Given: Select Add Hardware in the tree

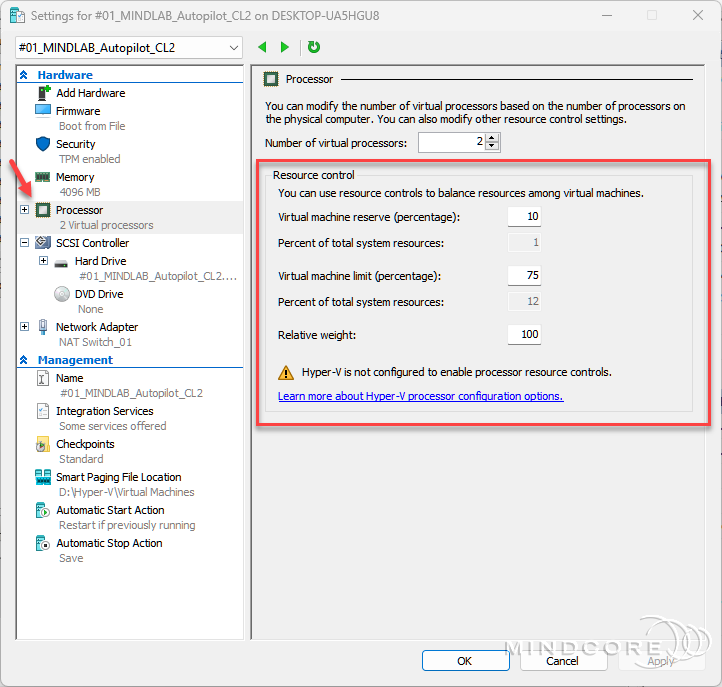Looking at the screenshot, I should (x=90, y=93).
